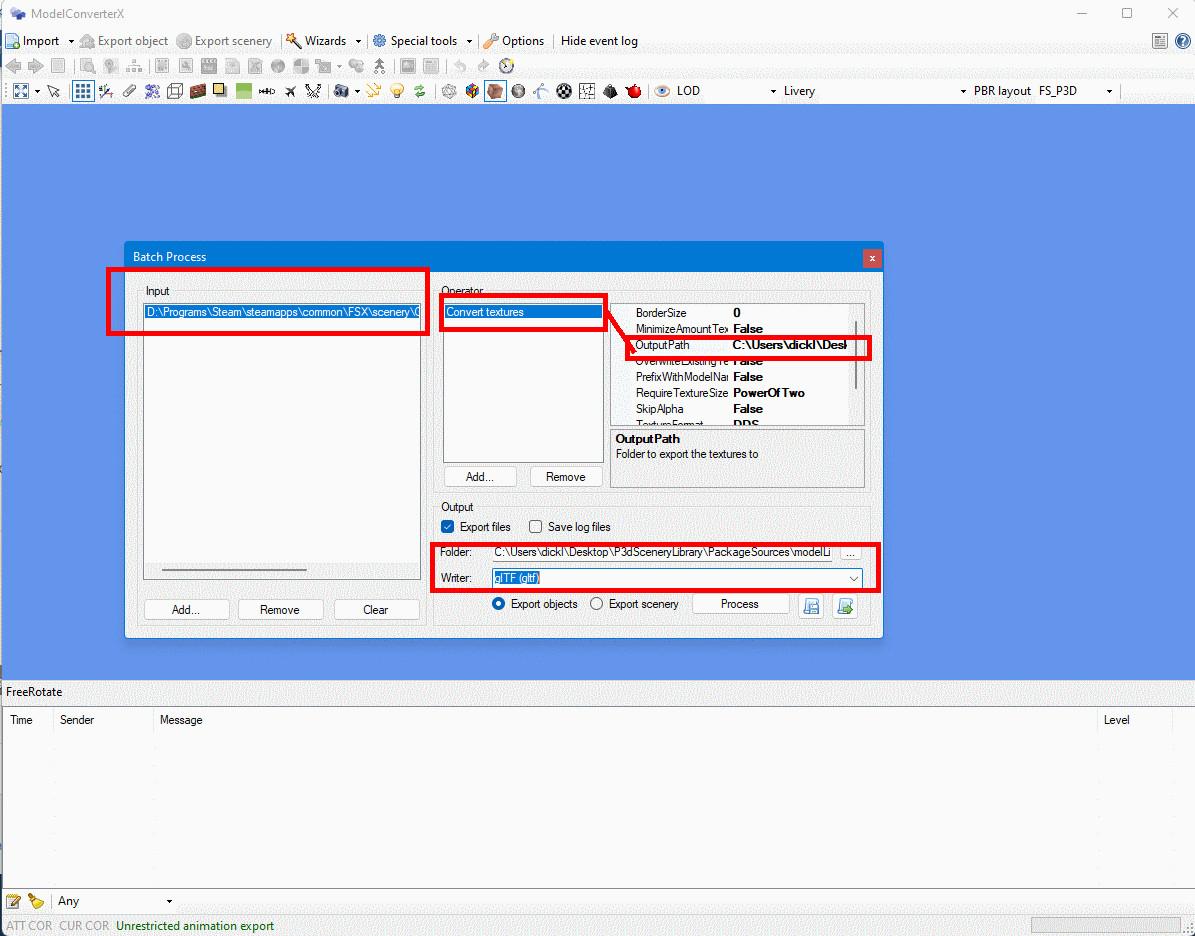The image size is (1195, 936).
Task: Click the save batch settings disk icon
Action: (812, 605)
